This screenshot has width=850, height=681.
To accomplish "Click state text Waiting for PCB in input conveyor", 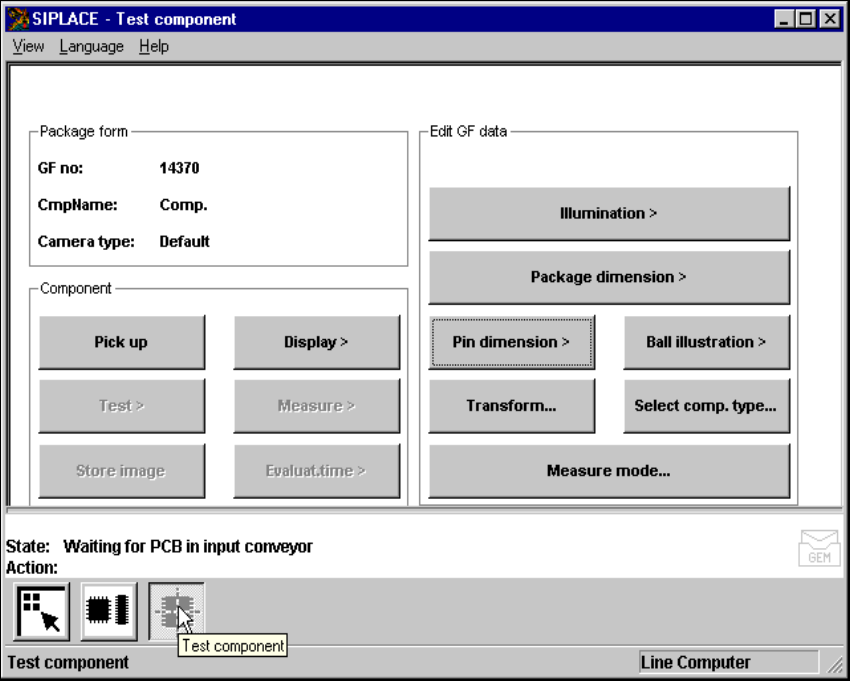I will [188, 547].
